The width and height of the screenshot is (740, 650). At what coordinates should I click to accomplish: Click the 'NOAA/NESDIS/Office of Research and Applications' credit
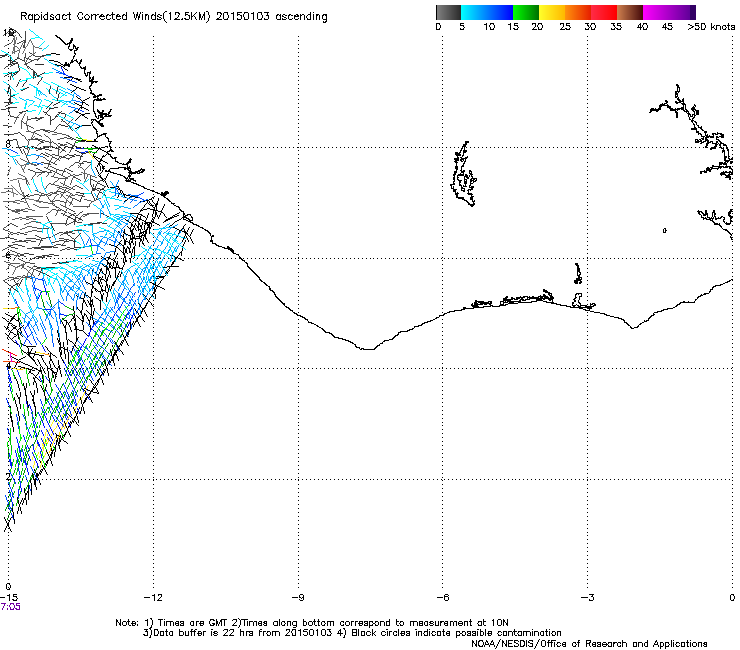tap(589, 644)
